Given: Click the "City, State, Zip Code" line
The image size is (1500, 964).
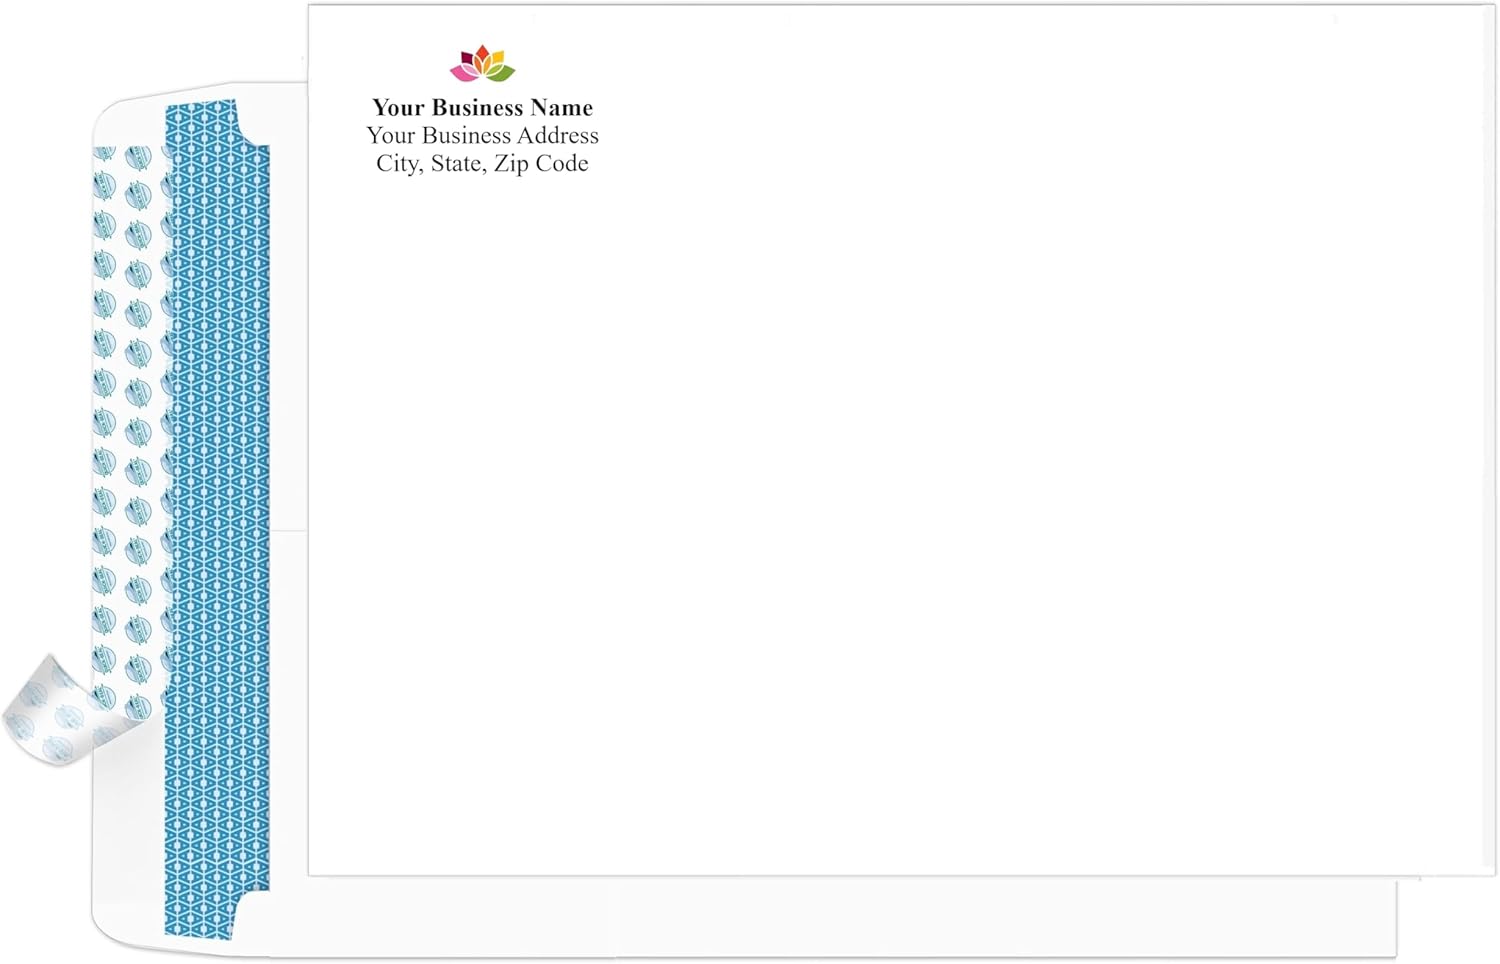Looking at the screenshot, I should point(482,163).
